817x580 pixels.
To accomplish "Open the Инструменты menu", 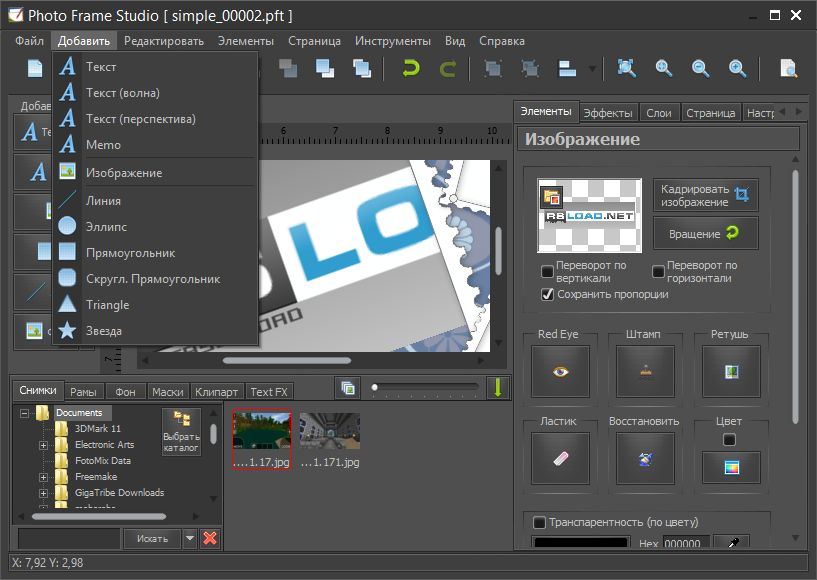I will point(393,41).
